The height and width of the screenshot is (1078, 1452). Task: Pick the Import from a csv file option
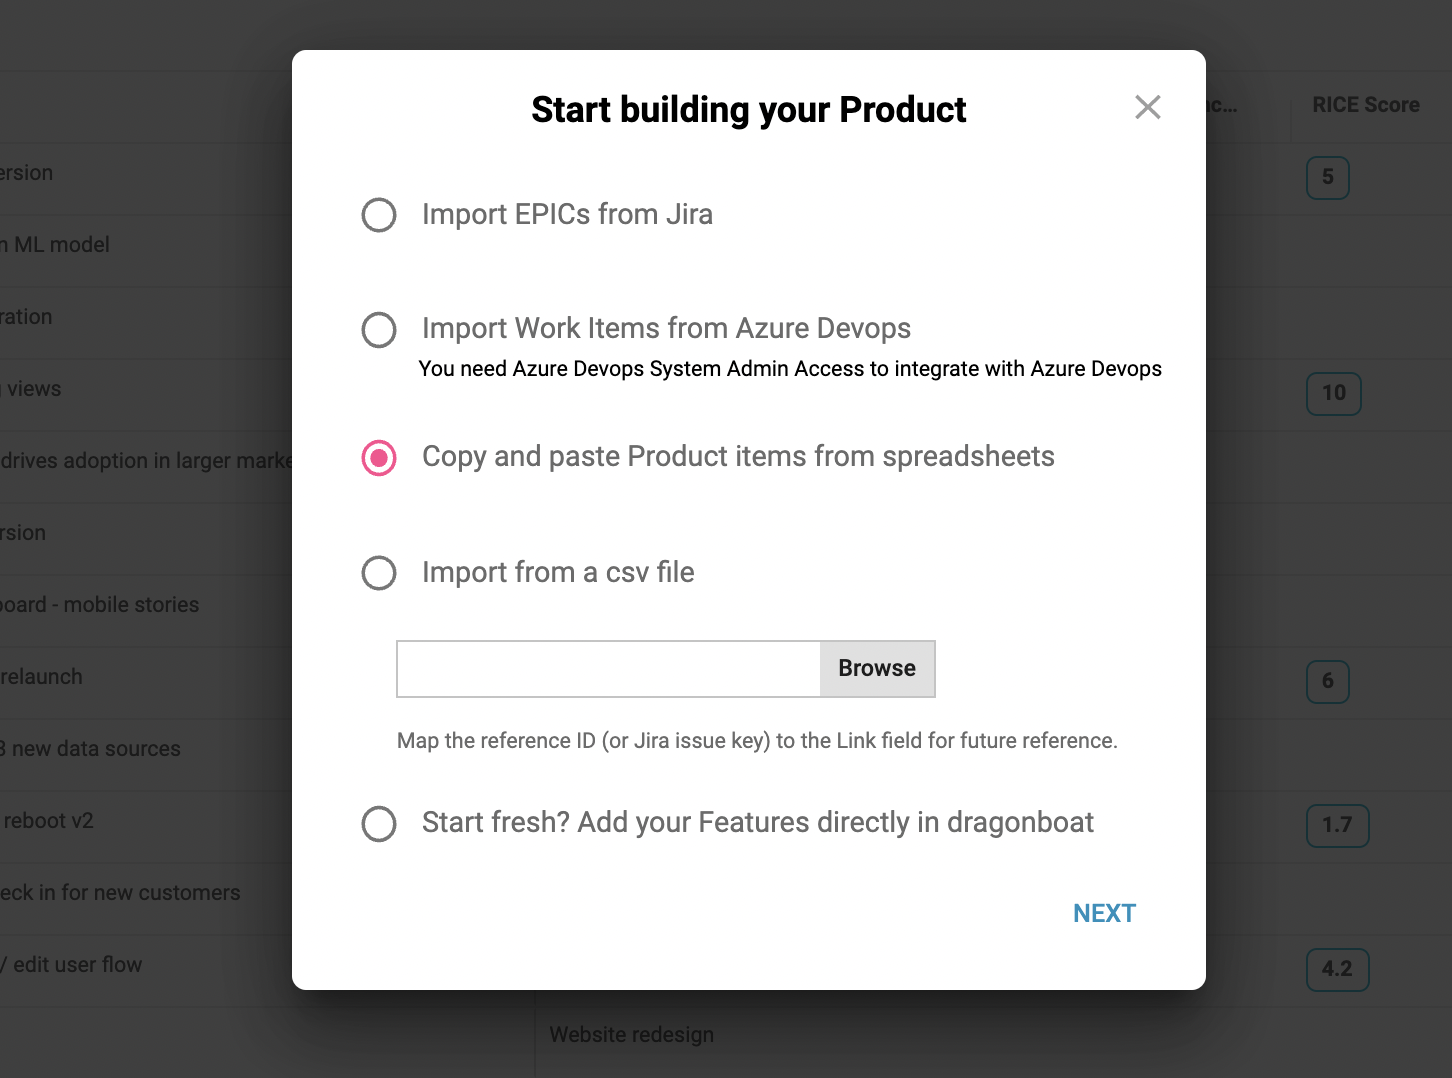point(379,574)
